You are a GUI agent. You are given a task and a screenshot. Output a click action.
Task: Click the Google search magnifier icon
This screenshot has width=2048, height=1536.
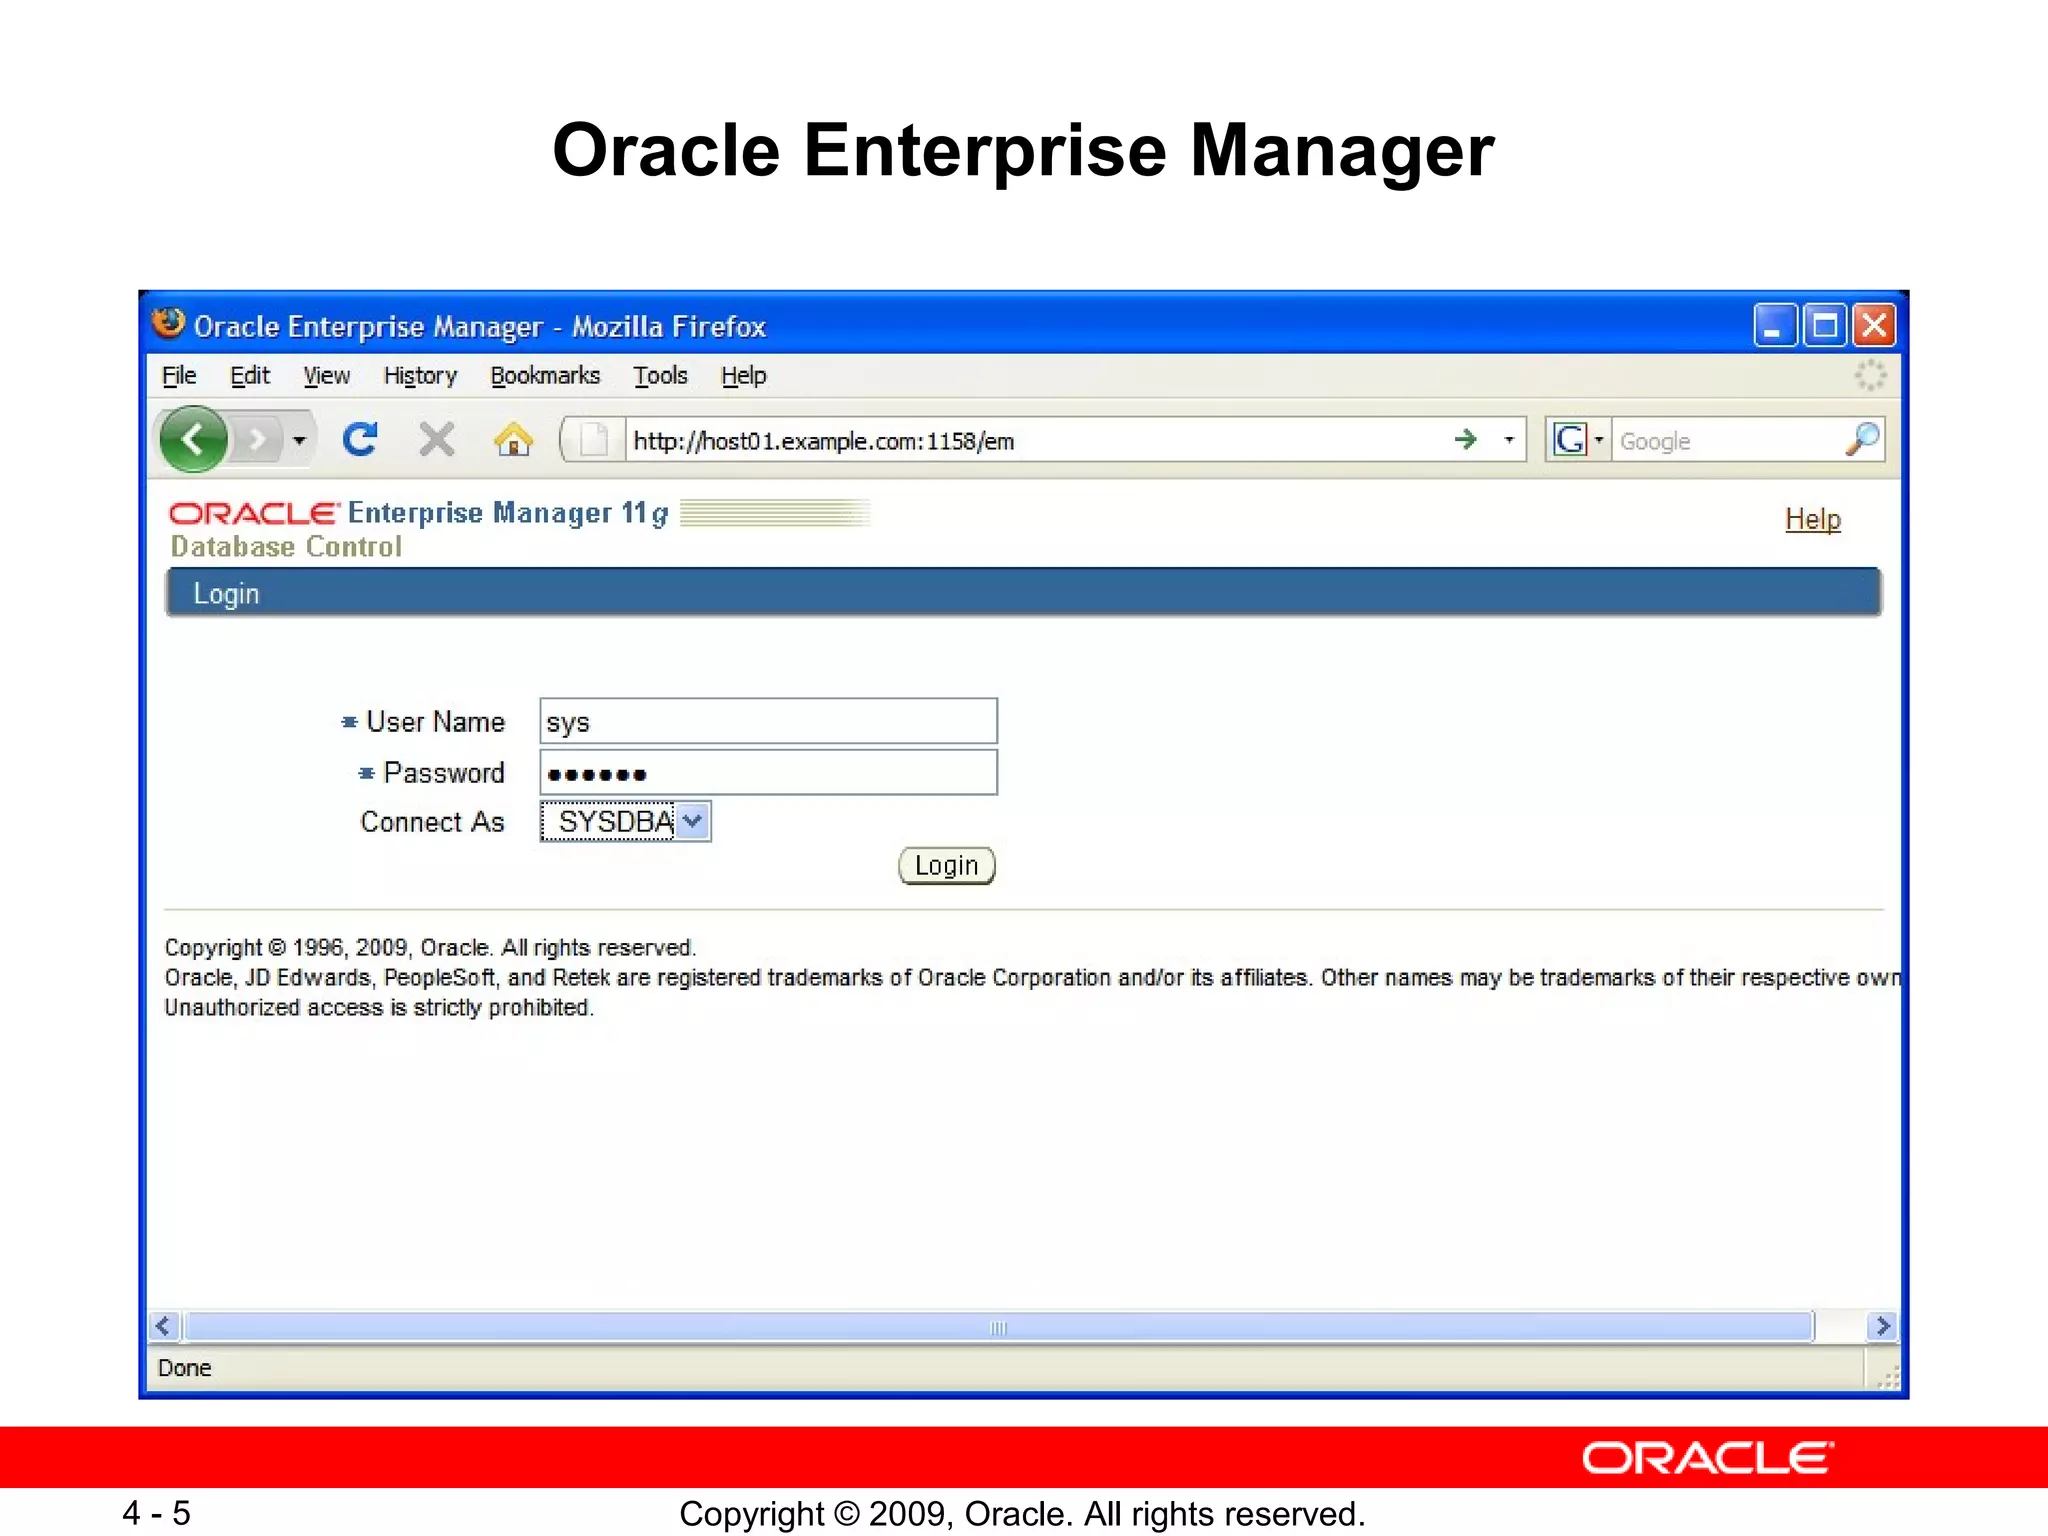(x=1862, y=439)
